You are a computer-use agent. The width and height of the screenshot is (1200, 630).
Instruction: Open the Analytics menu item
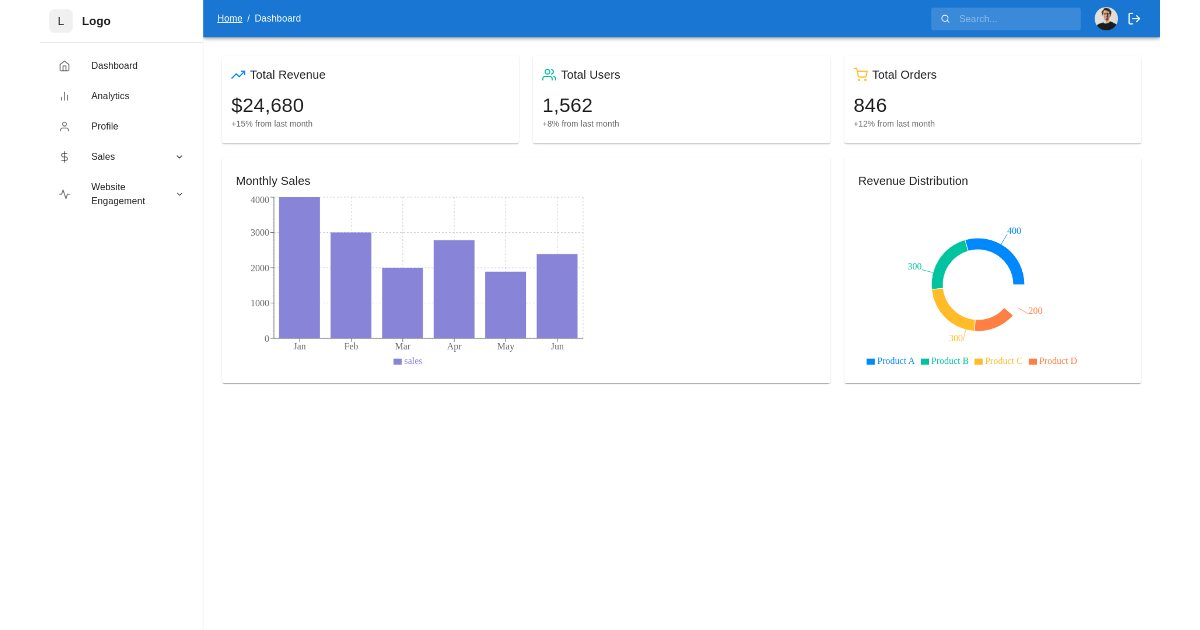pos(110,96)
